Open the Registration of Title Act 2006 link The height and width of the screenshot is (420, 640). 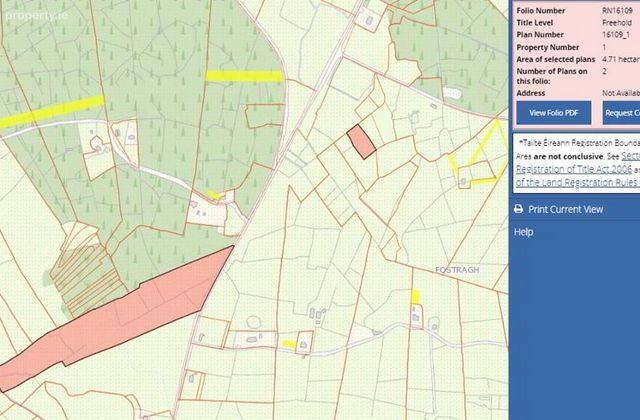tap(574, 169)
